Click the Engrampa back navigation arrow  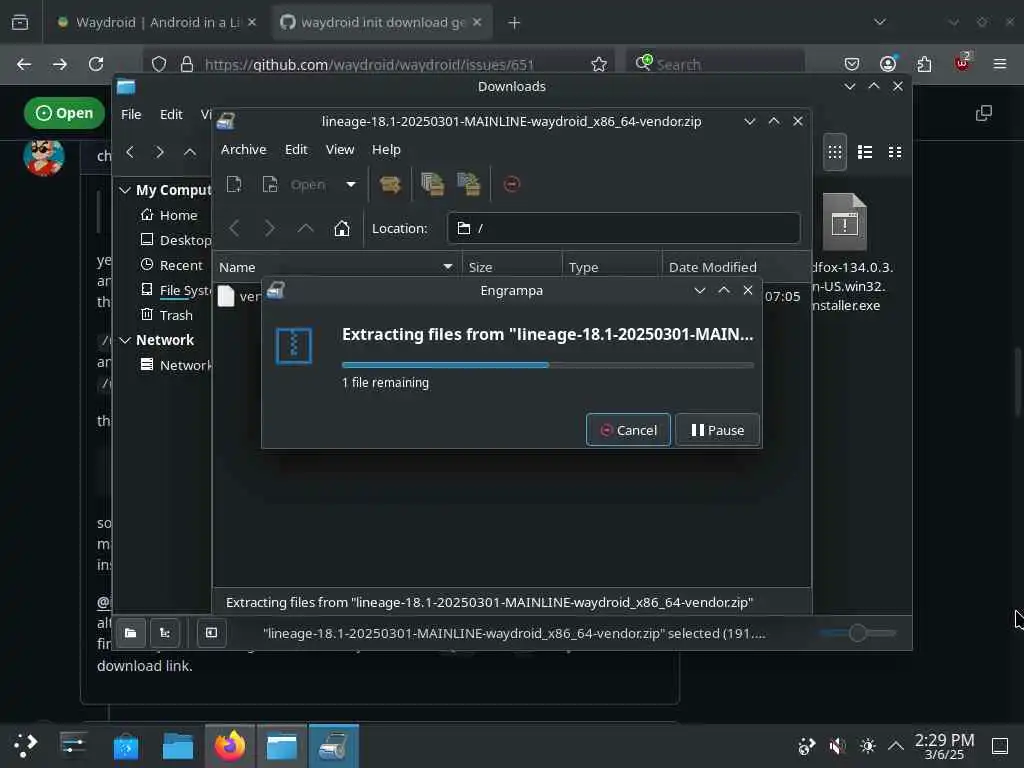(x=234, y=229)
